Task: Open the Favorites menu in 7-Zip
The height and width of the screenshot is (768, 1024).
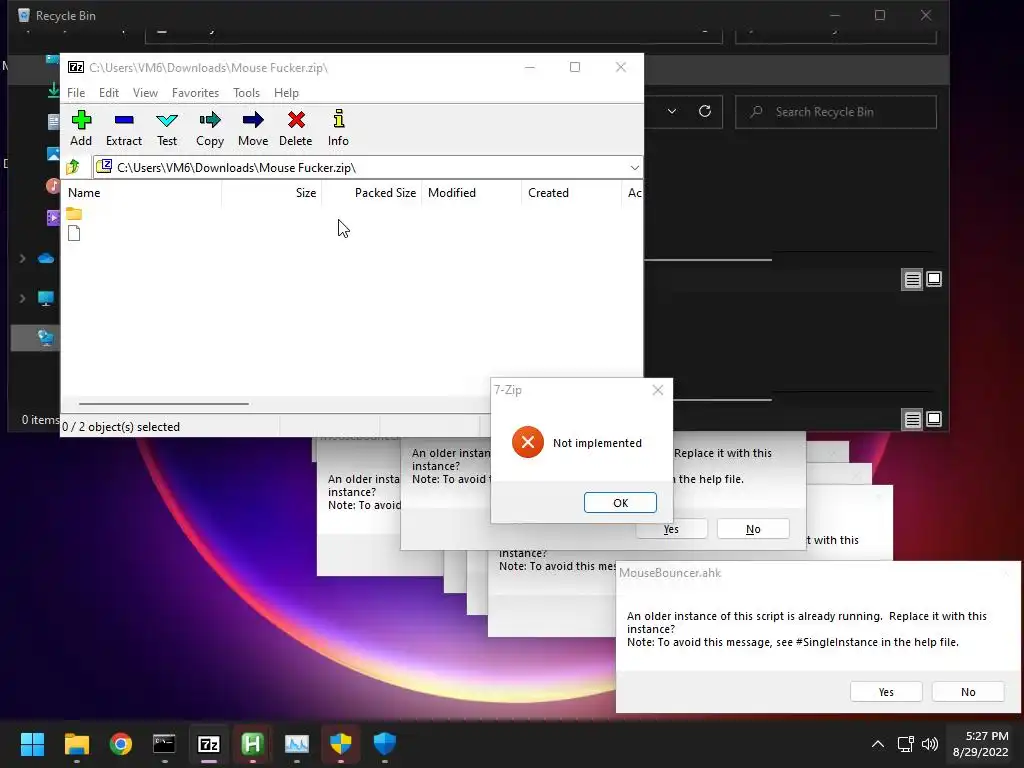Action: [195, 93]
